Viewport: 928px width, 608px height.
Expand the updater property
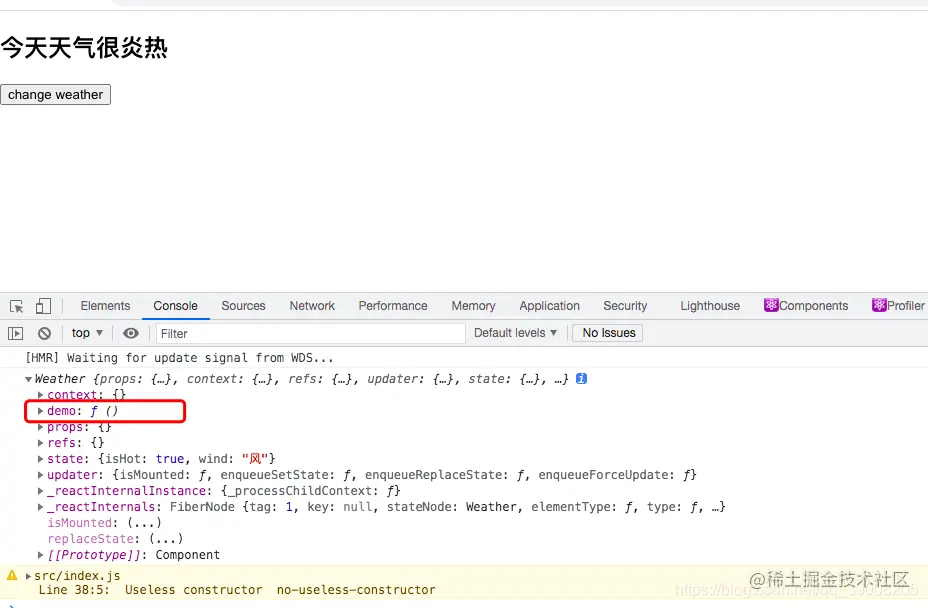(x=40, y=475)
